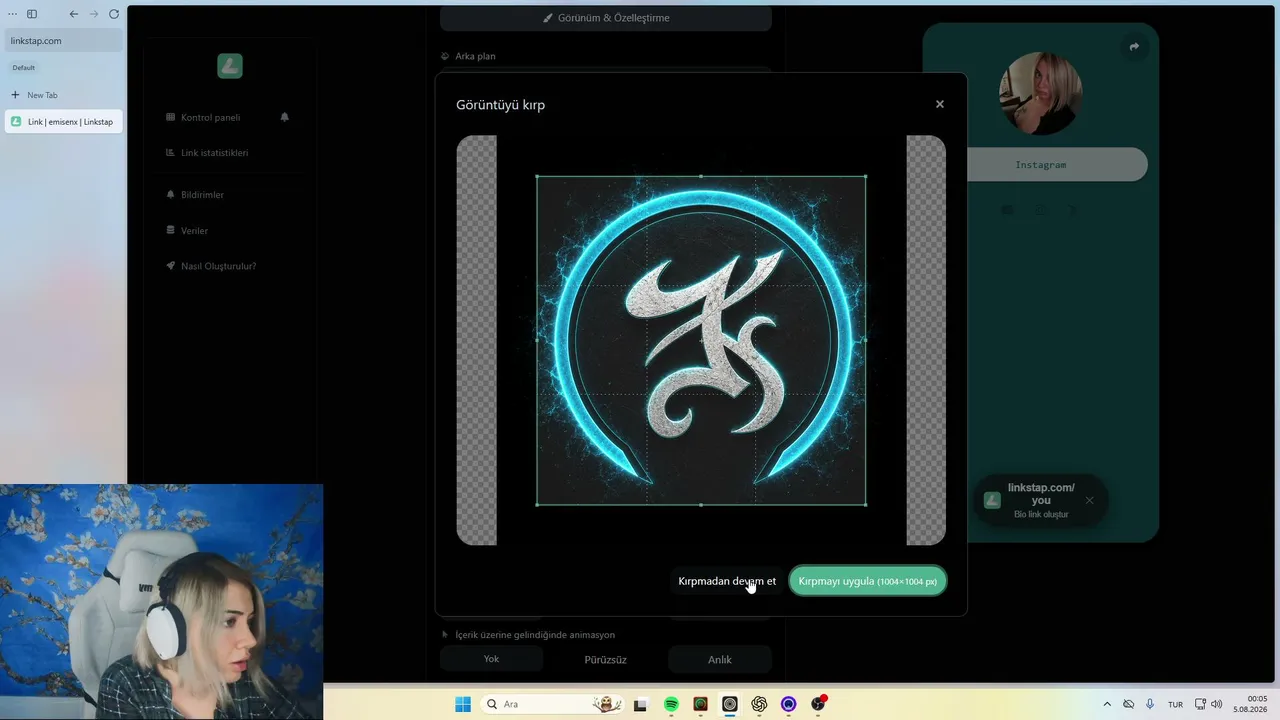Screen dimensions: 1280x720
Task: Dismiss linkstap.com/you banner with X
Action: point(1089,500)
